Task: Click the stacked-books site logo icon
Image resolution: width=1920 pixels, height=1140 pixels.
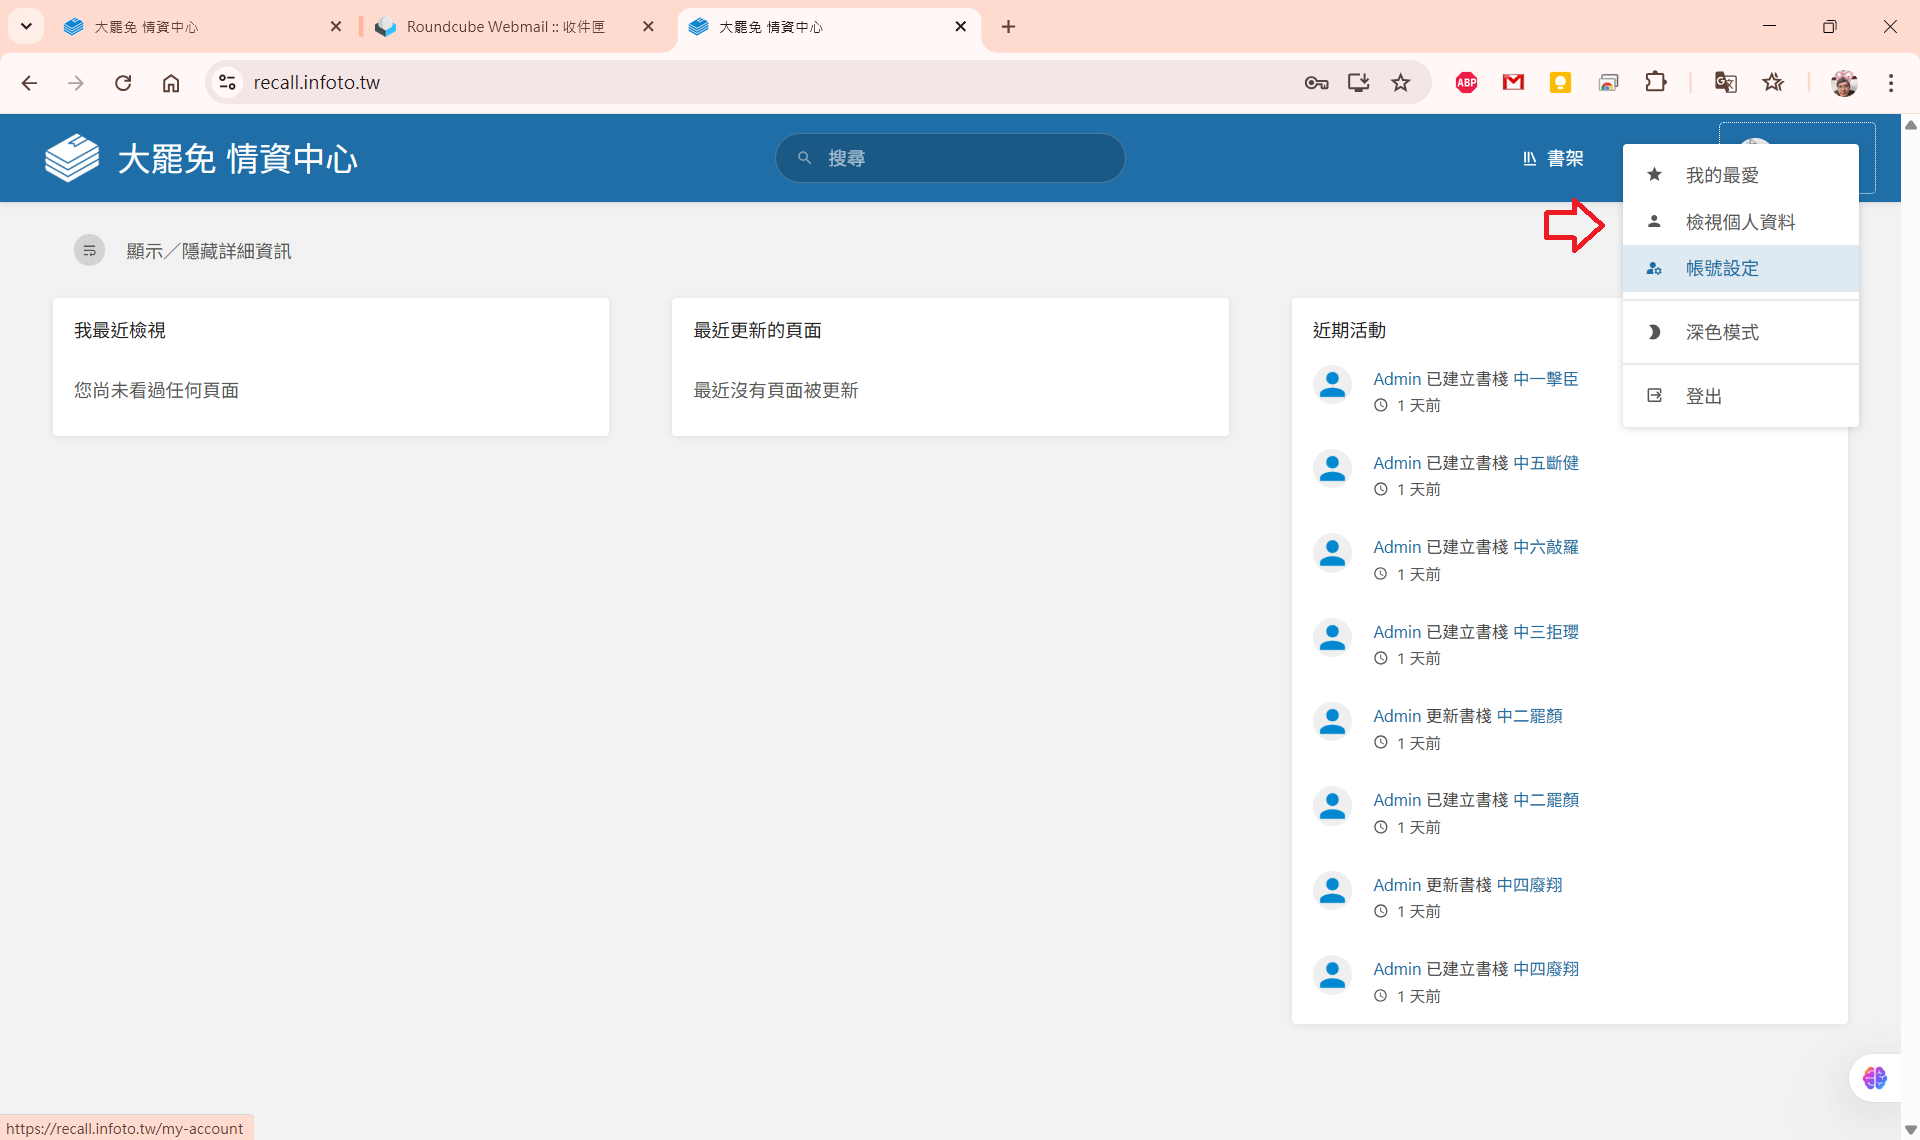Action: pyautogui.click(x=72, y=158)
